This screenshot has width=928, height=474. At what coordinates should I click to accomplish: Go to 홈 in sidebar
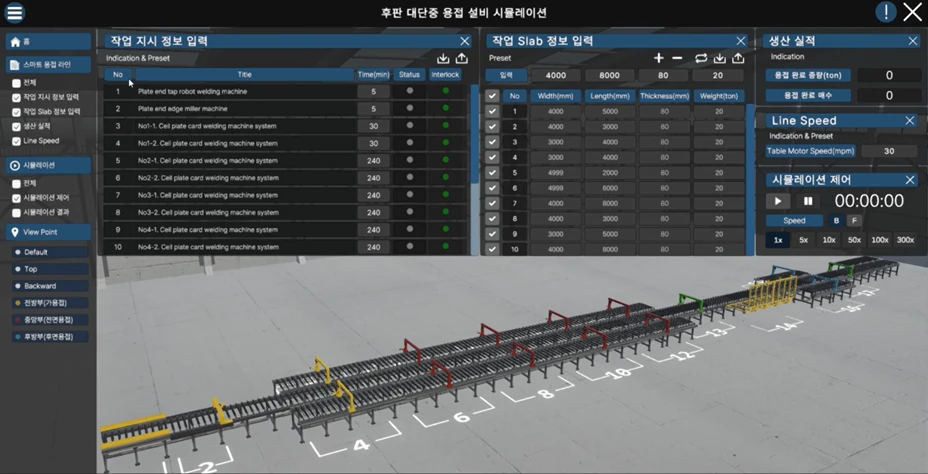pyautogui.click(x=48, y=41)
